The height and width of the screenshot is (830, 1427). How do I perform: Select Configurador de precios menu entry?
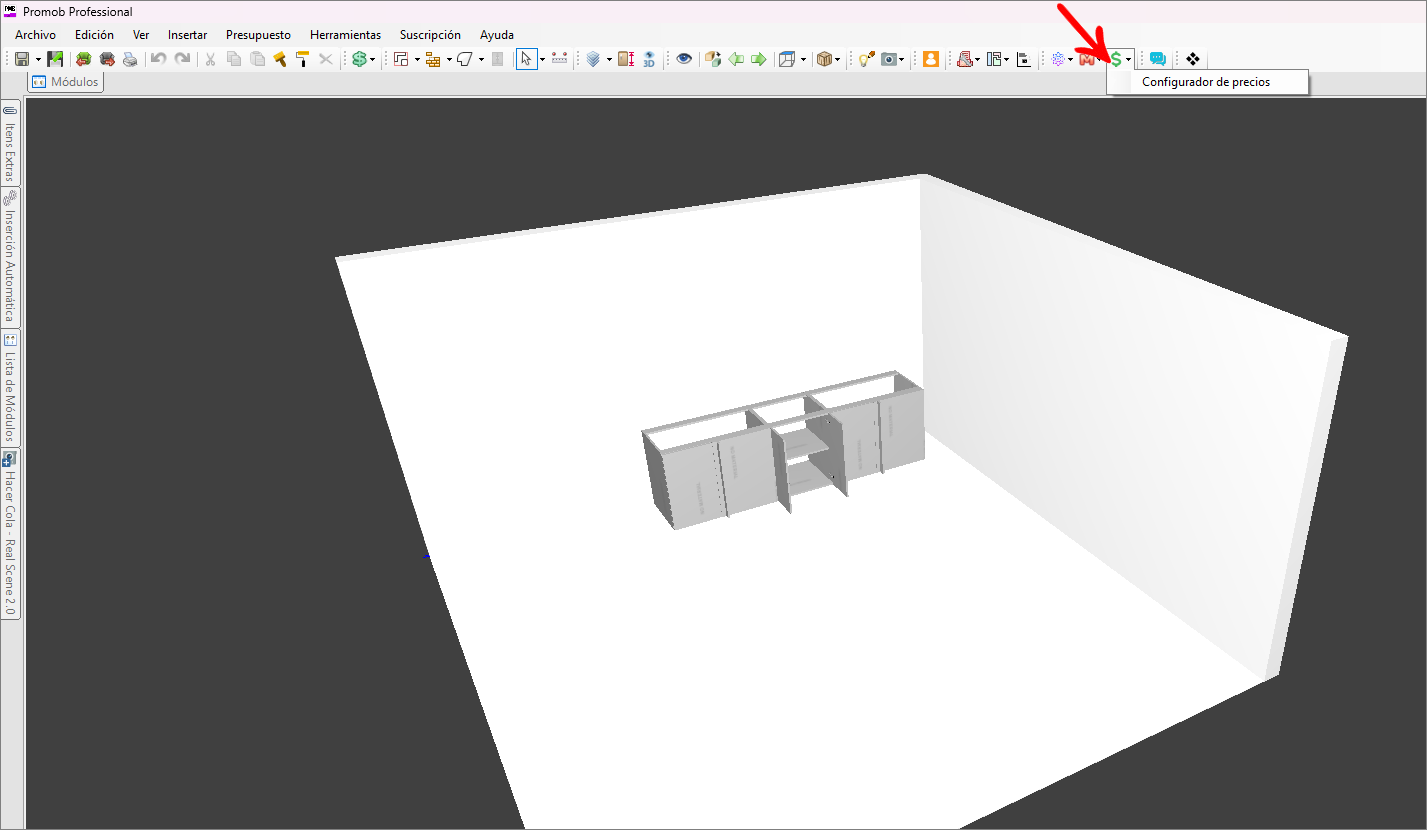1207,82
